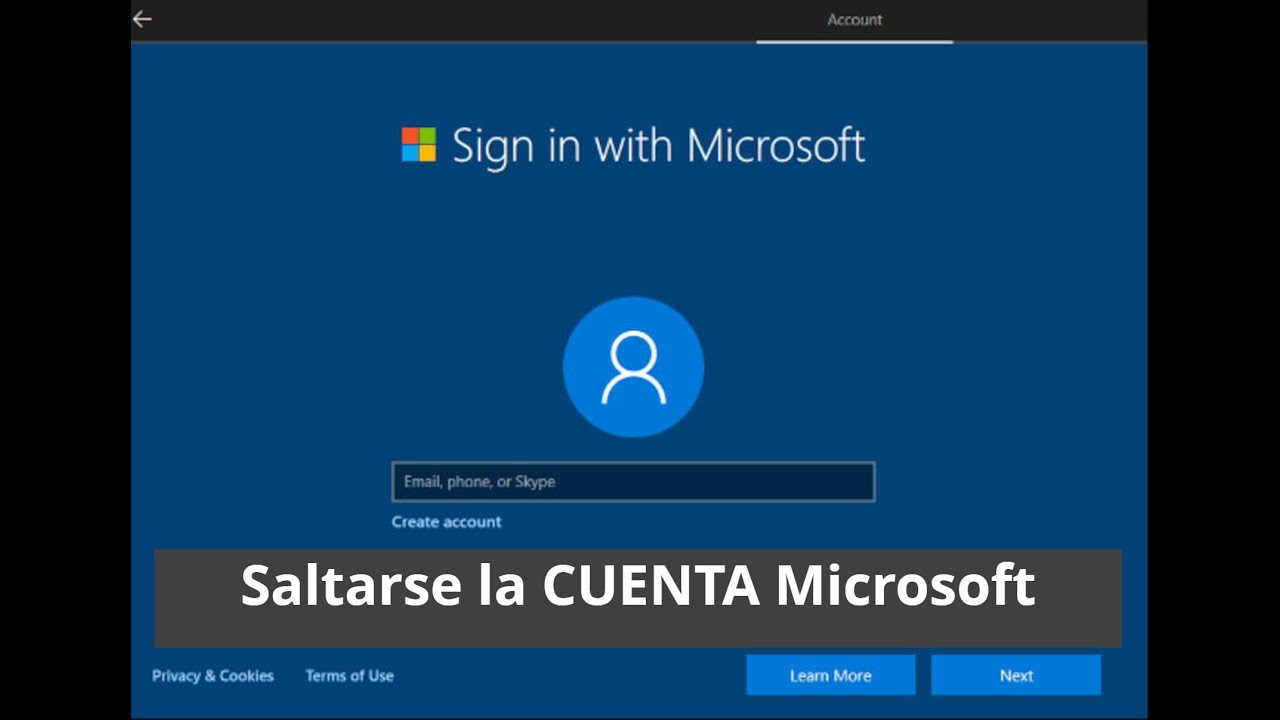Click the Learn More button
Viewport: 1280px width, 720px height.
pos(830,676)
